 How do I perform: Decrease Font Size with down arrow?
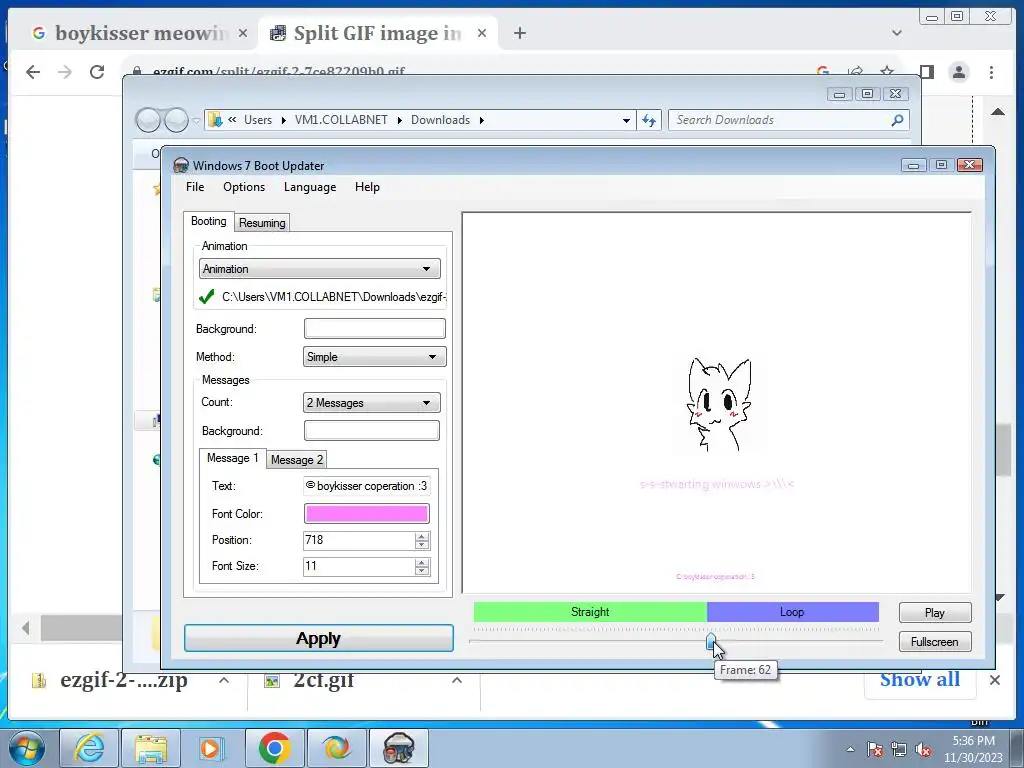422,571
